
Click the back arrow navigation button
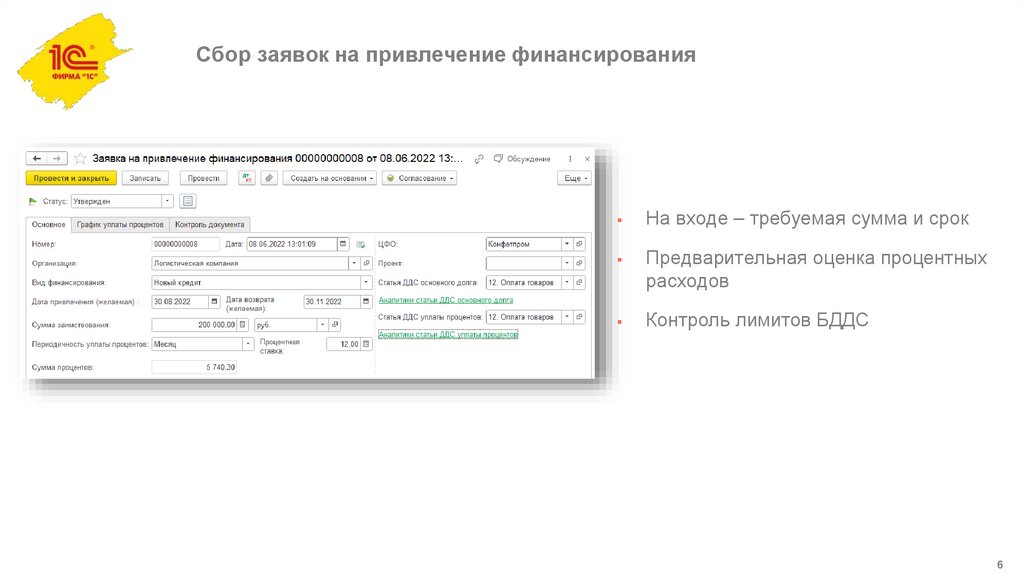click(x=37, y=159)
